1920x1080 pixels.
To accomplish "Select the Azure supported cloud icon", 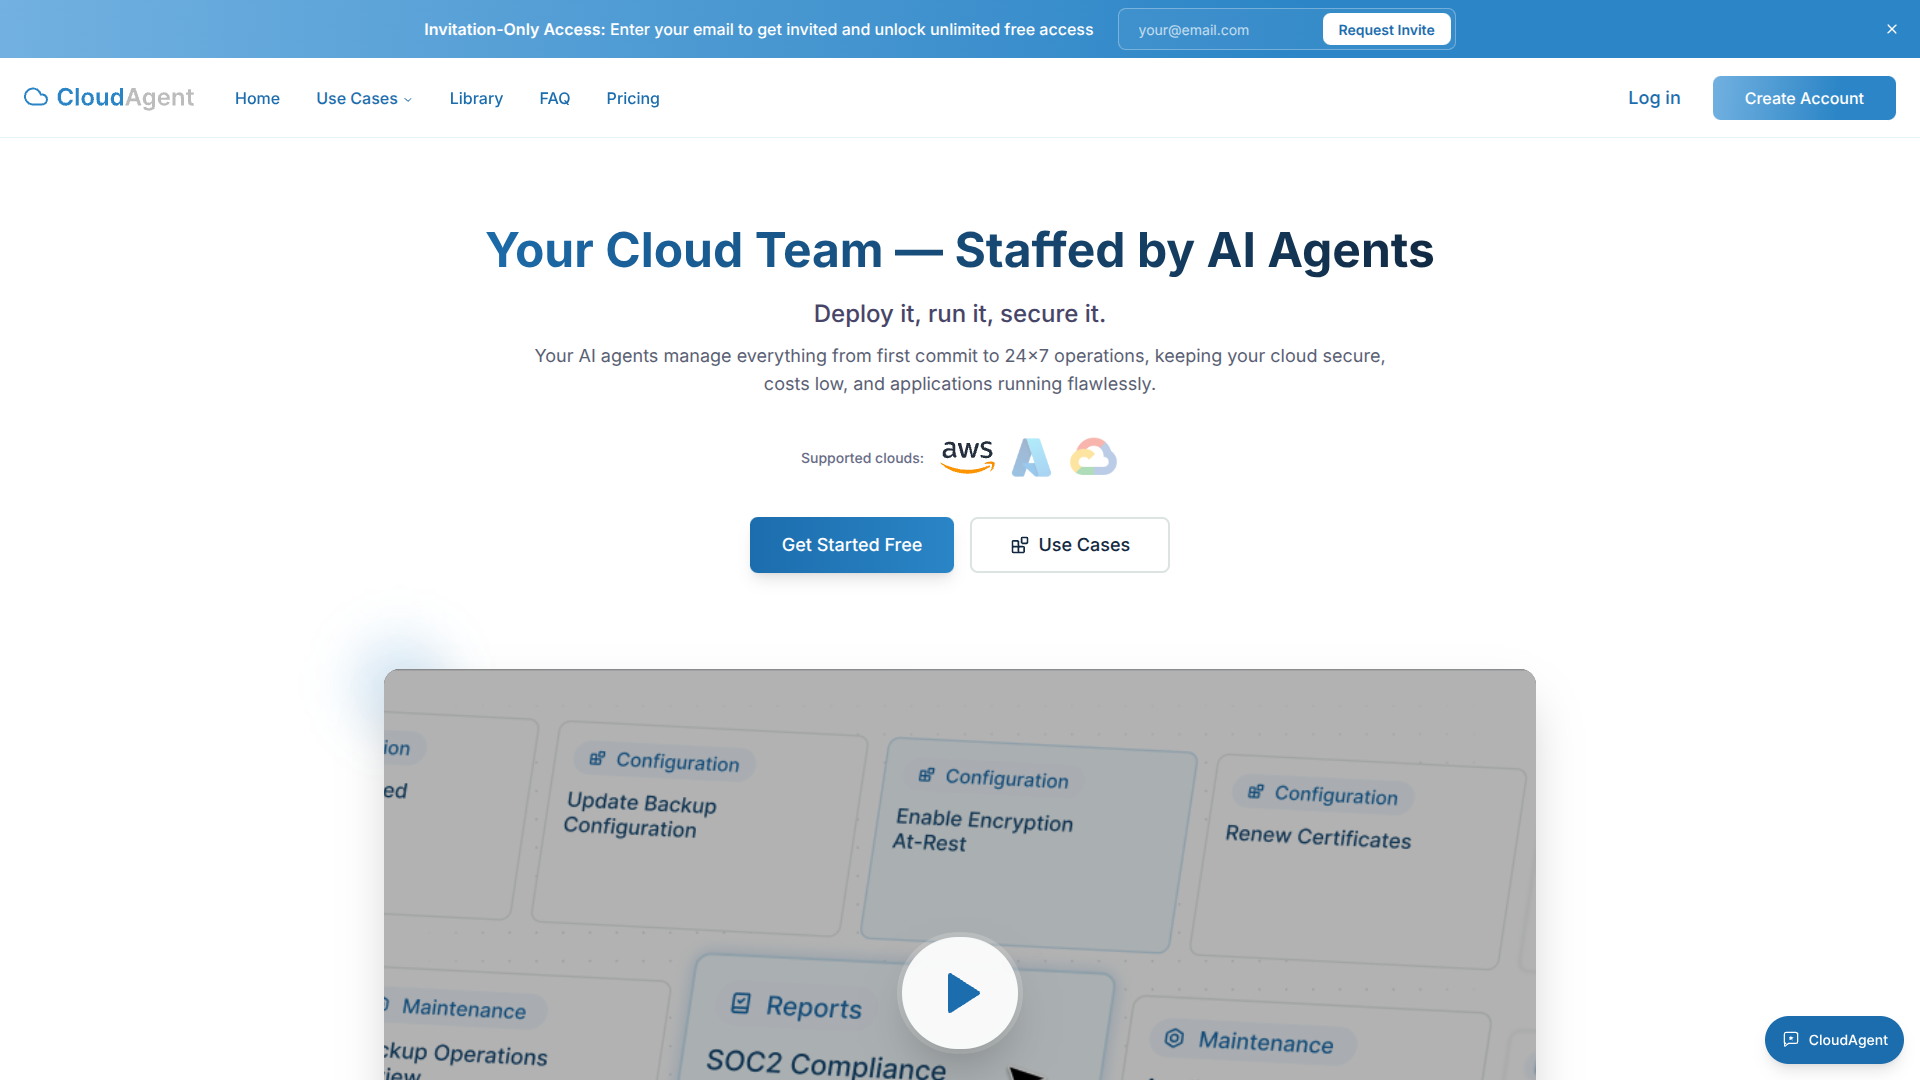I will 1031,456.
